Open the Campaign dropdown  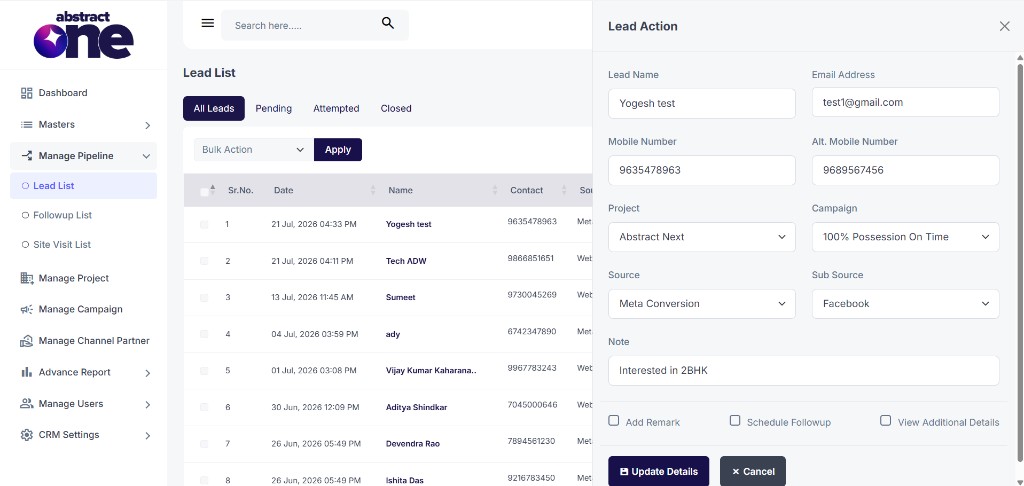pyautogui.click(x=906, y=237)
